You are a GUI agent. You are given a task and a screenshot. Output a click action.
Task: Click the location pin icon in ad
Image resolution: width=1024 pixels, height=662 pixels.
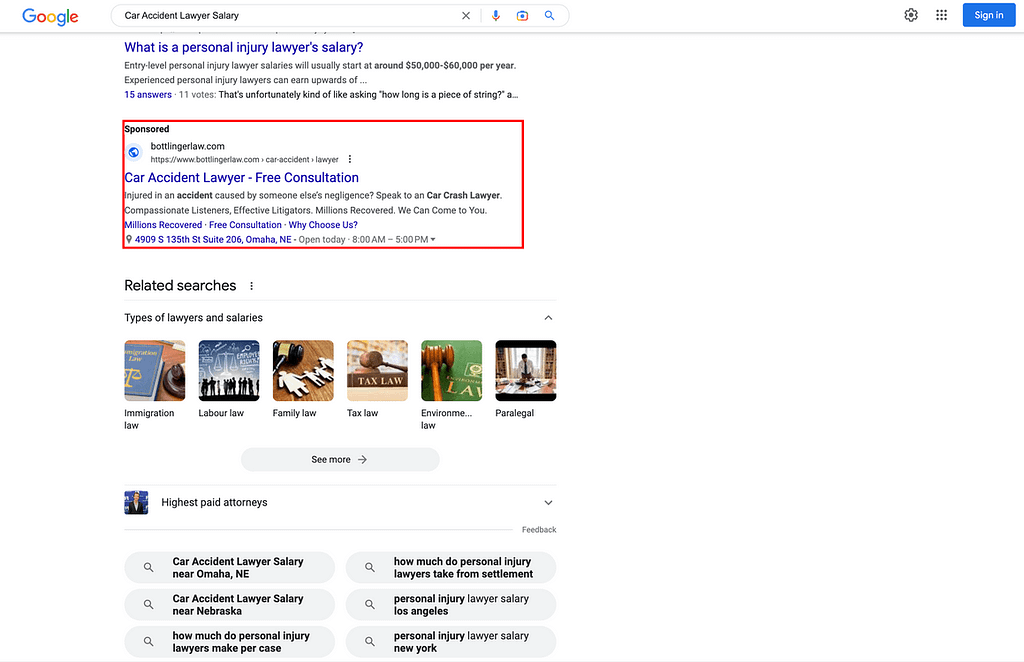pyautogui.click(x=129, y=240)
